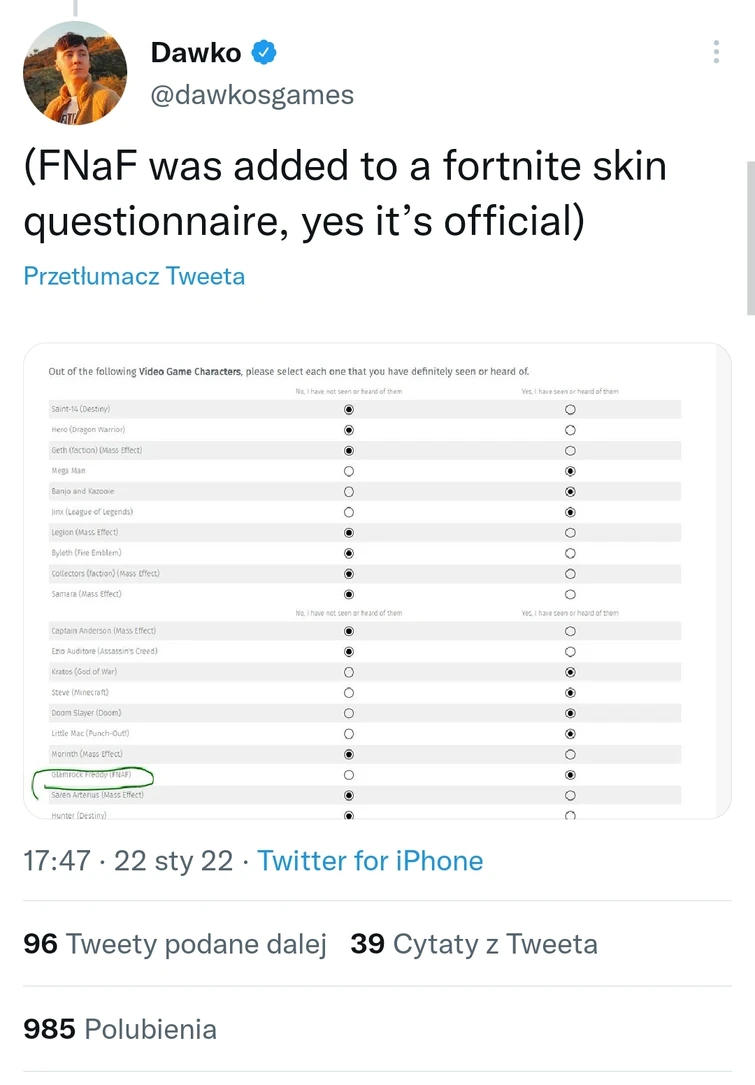This screenshot has height=1085, width=755.
Task: Show the 985 Polubienia likes list
Action: coord(120,1029)
